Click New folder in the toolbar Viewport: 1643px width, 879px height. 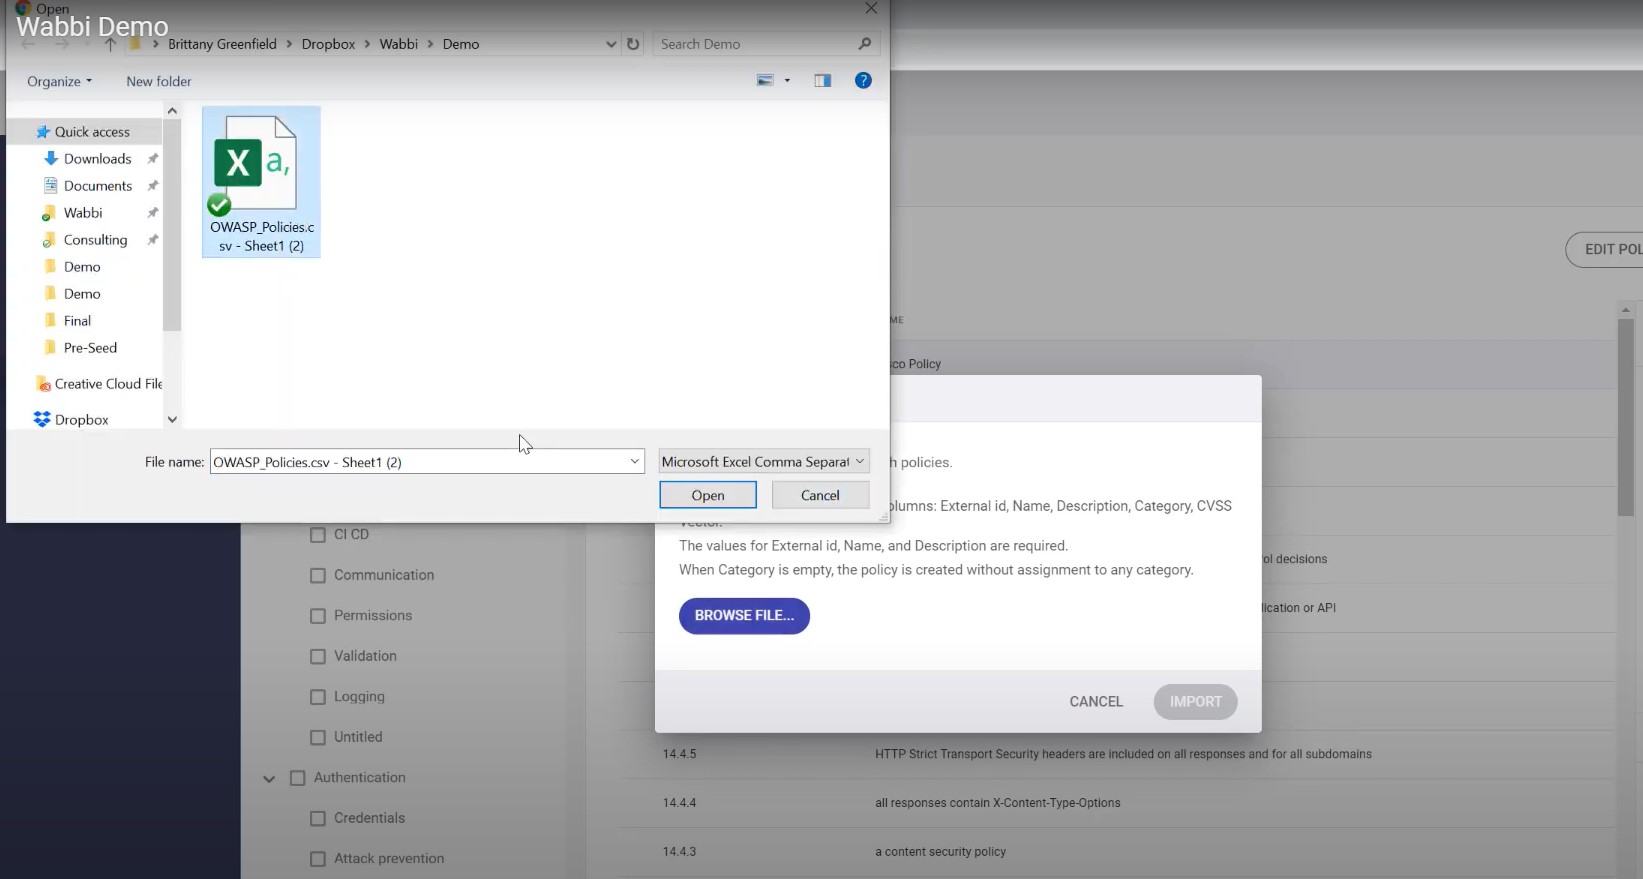pos(158,82)
